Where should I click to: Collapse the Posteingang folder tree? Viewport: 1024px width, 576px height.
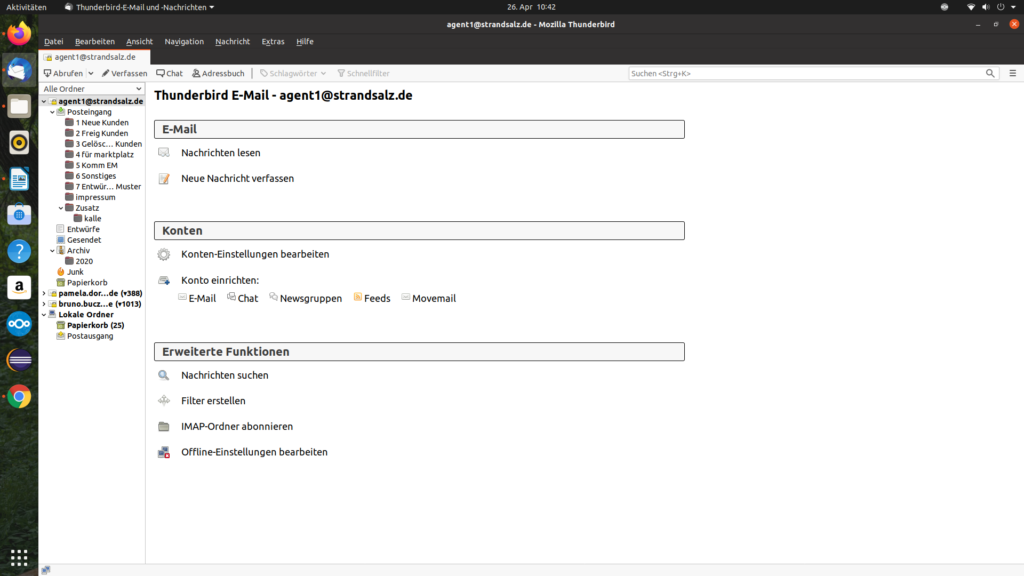(52, 112)
